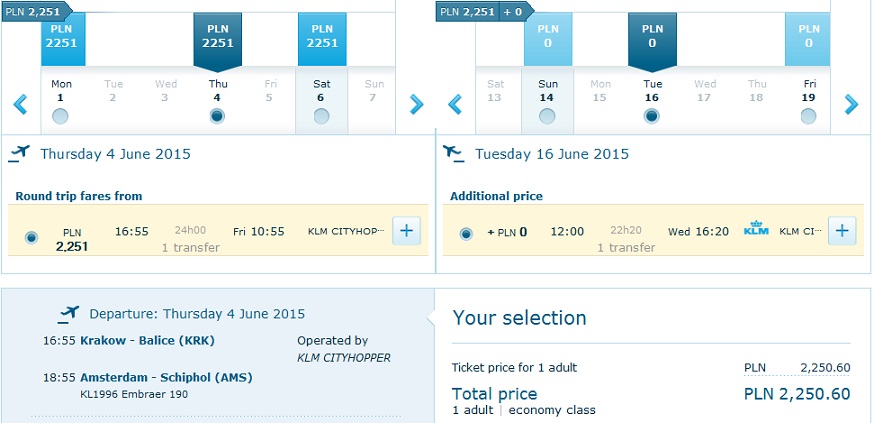
Task: Click the departure plane icon in itinerary panel
Action: tap(69, 314)
